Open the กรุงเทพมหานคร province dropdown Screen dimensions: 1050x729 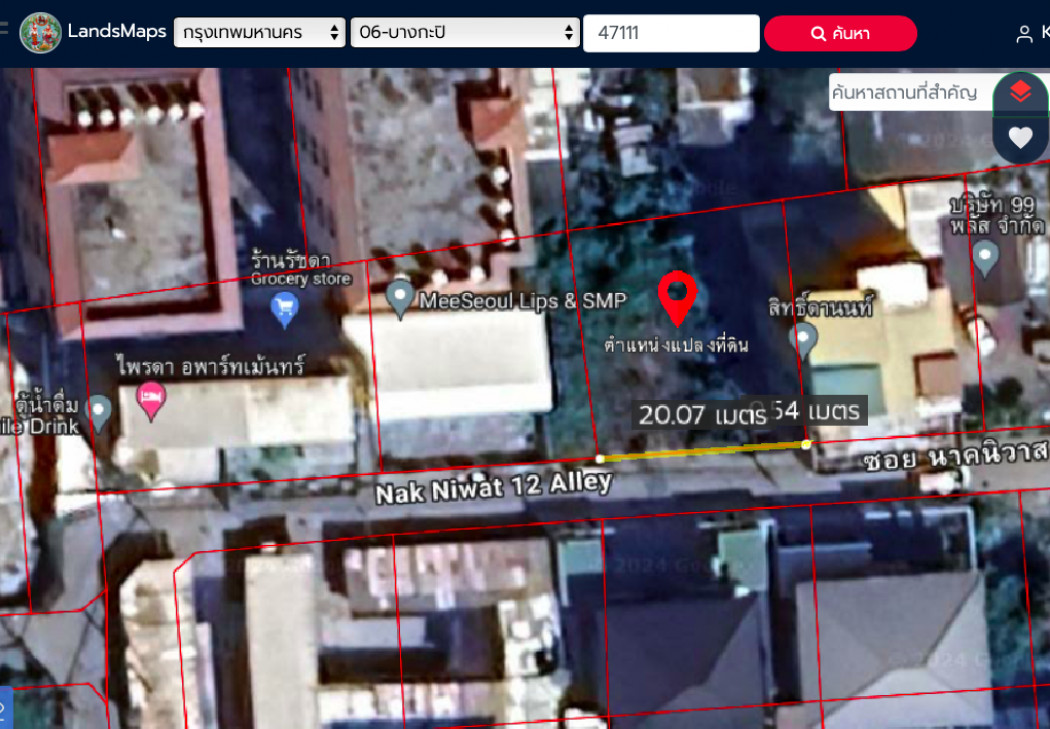(259, 33)
